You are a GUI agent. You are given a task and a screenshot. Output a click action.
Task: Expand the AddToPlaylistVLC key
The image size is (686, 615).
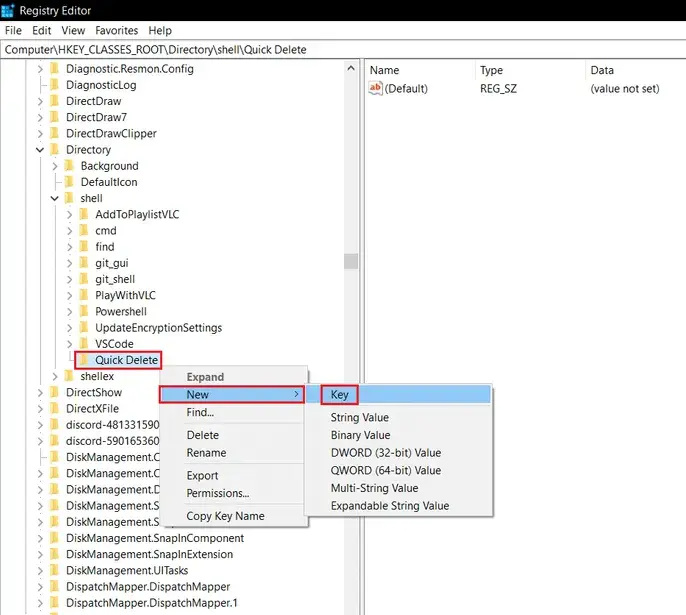tap(69, 214)
